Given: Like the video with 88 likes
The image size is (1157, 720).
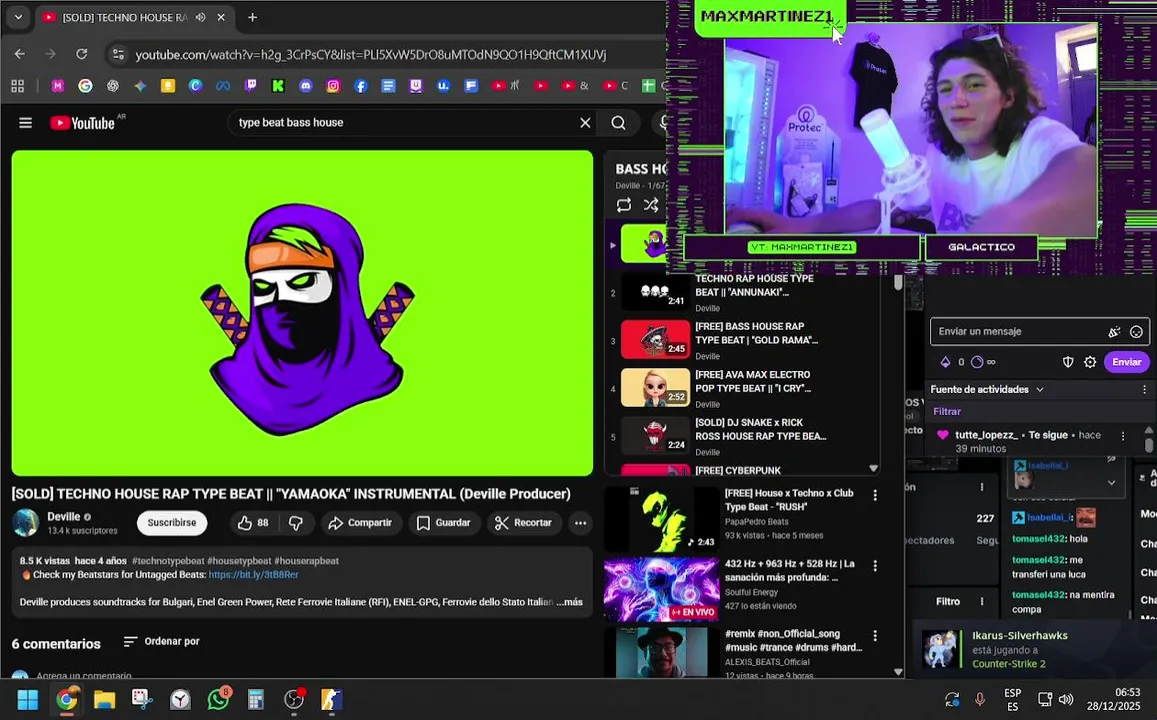Looking at the screenshot, I should coord(252,522).
